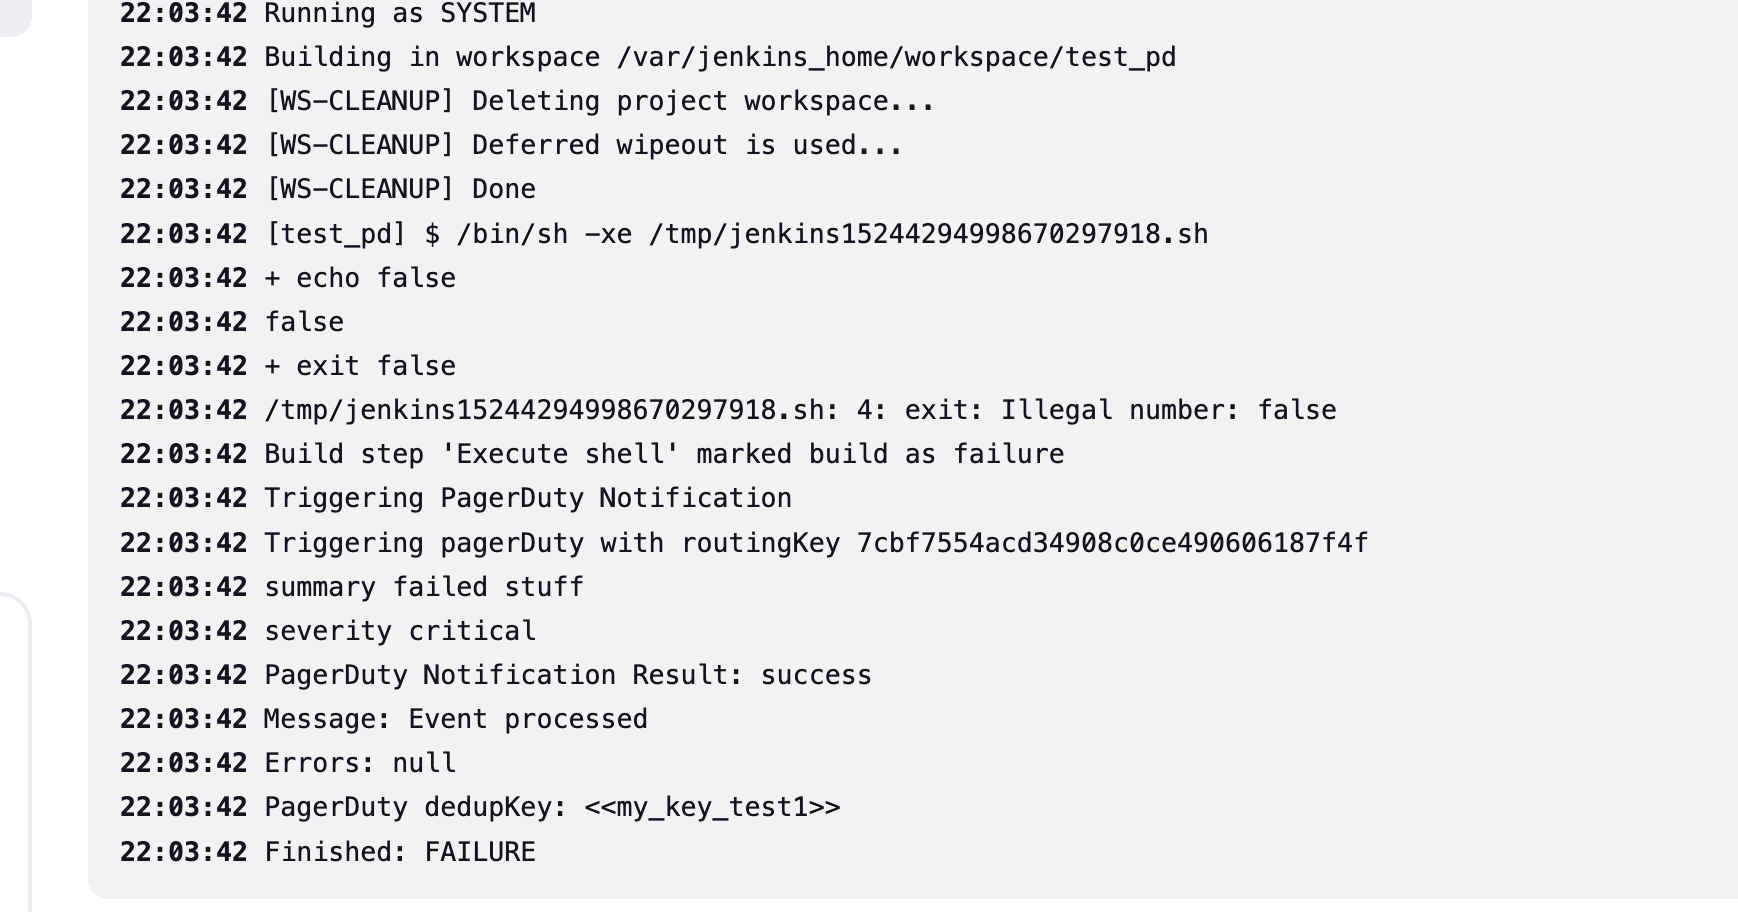1738x912 pixels.
Task: Click the 'Message: Event processed' line
Action: [456, 719]
